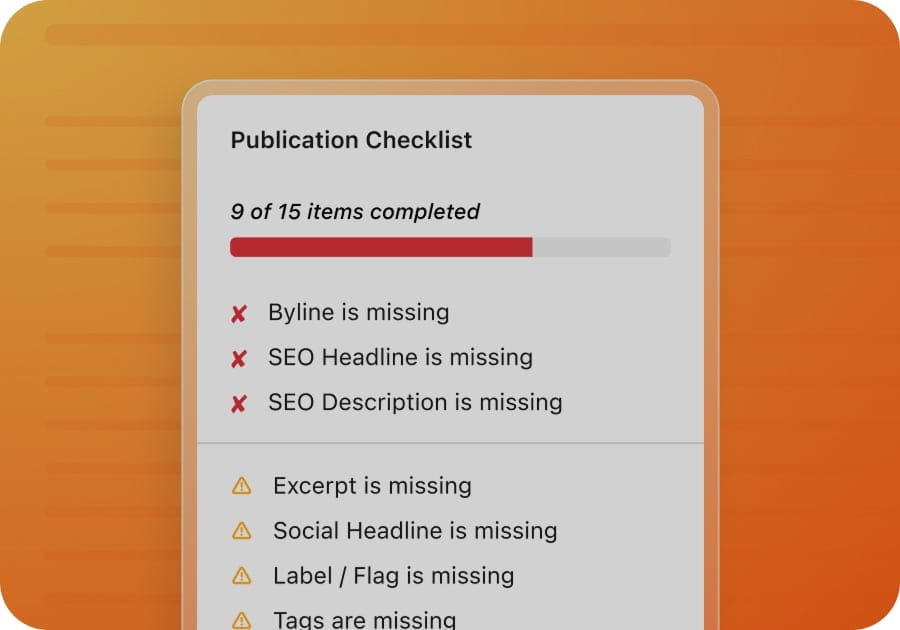
Task: Click the warning icon beside Tags are missing
Action: pos(241,620)
